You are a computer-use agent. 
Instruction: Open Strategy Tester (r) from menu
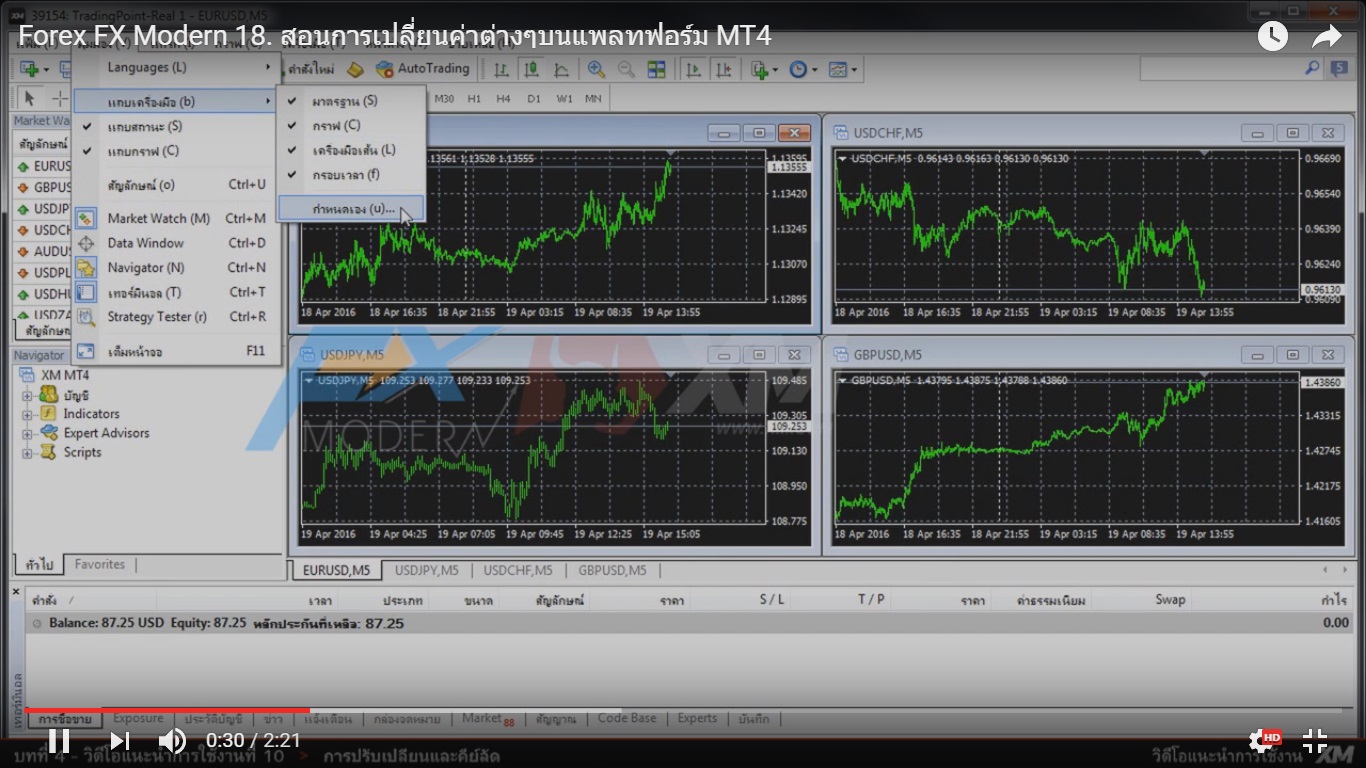point(176,317)
